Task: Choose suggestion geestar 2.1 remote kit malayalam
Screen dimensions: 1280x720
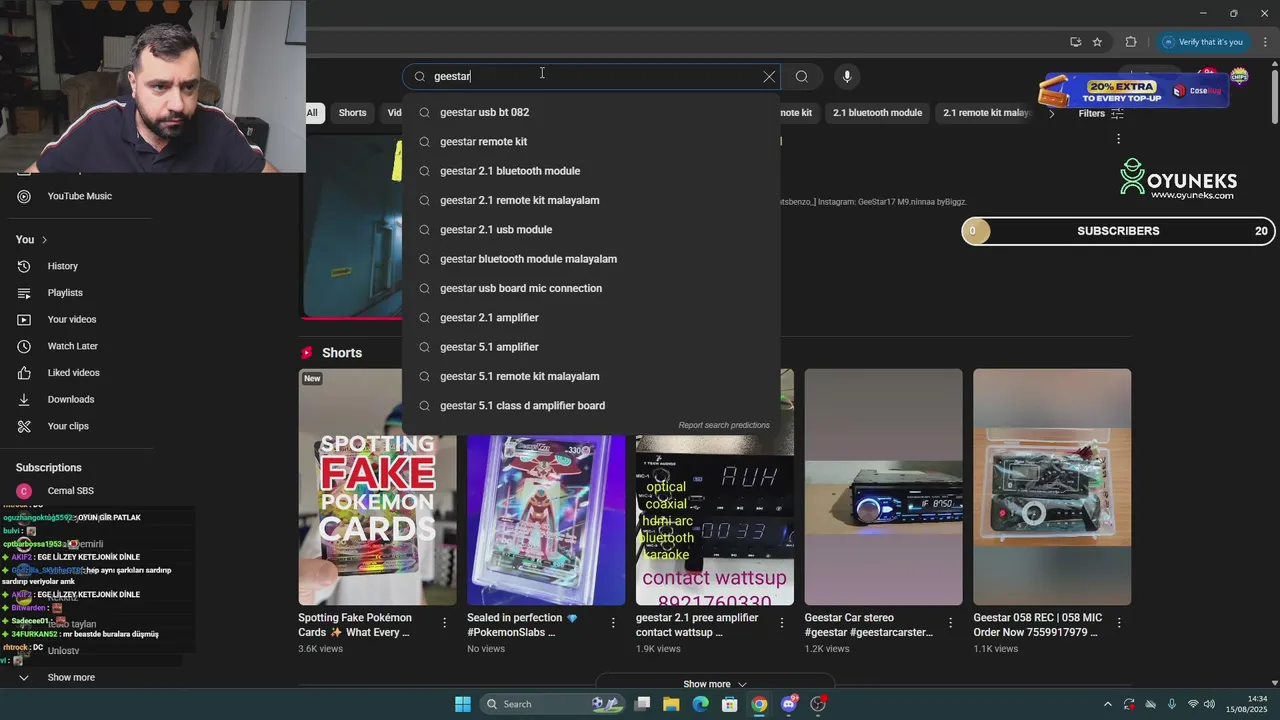Action: pos(590,200)
